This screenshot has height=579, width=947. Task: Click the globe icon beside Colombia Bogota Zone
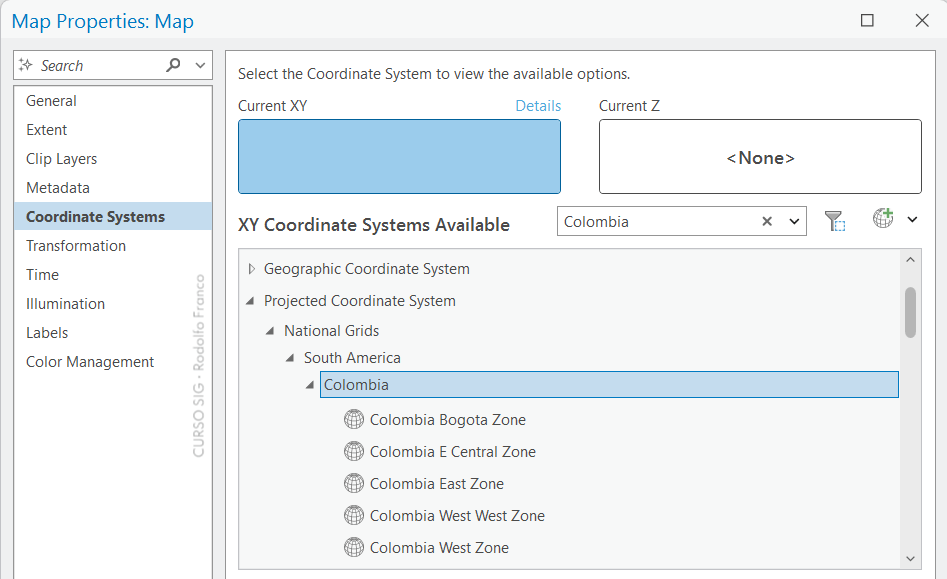(x=353, y=420)
